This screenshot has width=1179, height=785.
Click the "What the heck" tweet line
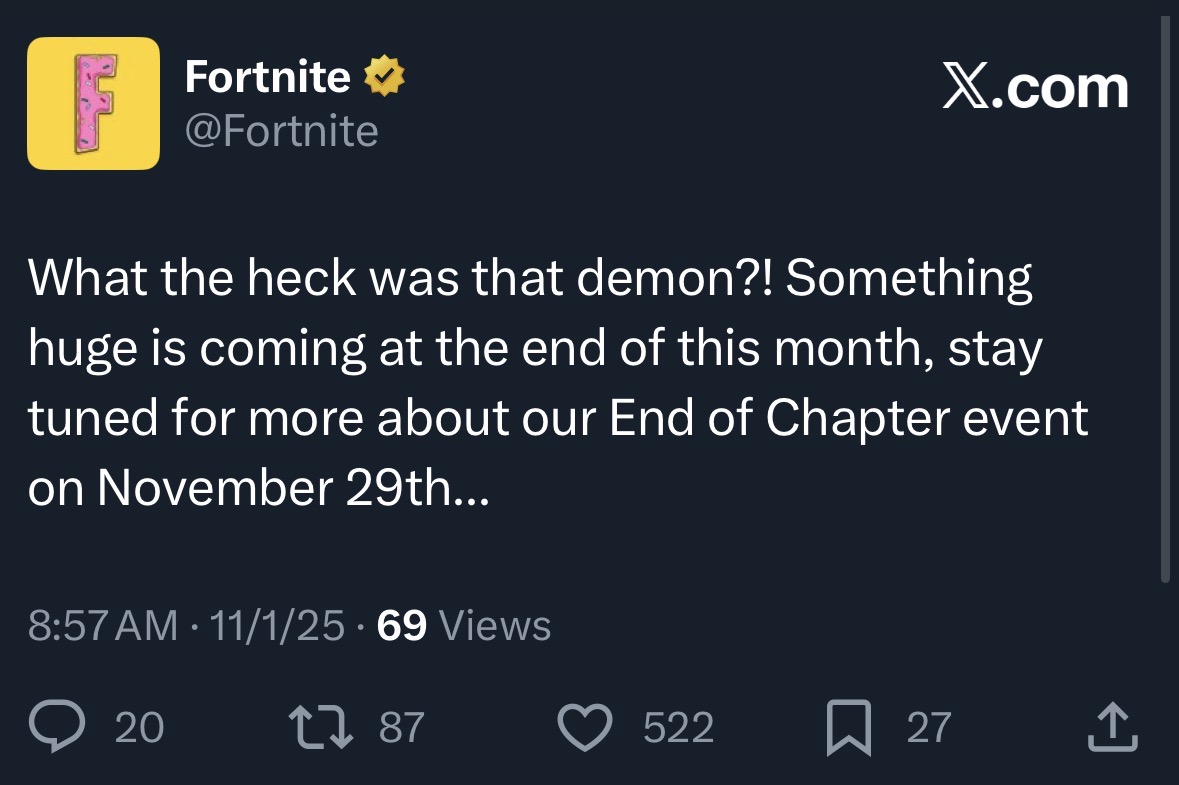click(530, 278)
